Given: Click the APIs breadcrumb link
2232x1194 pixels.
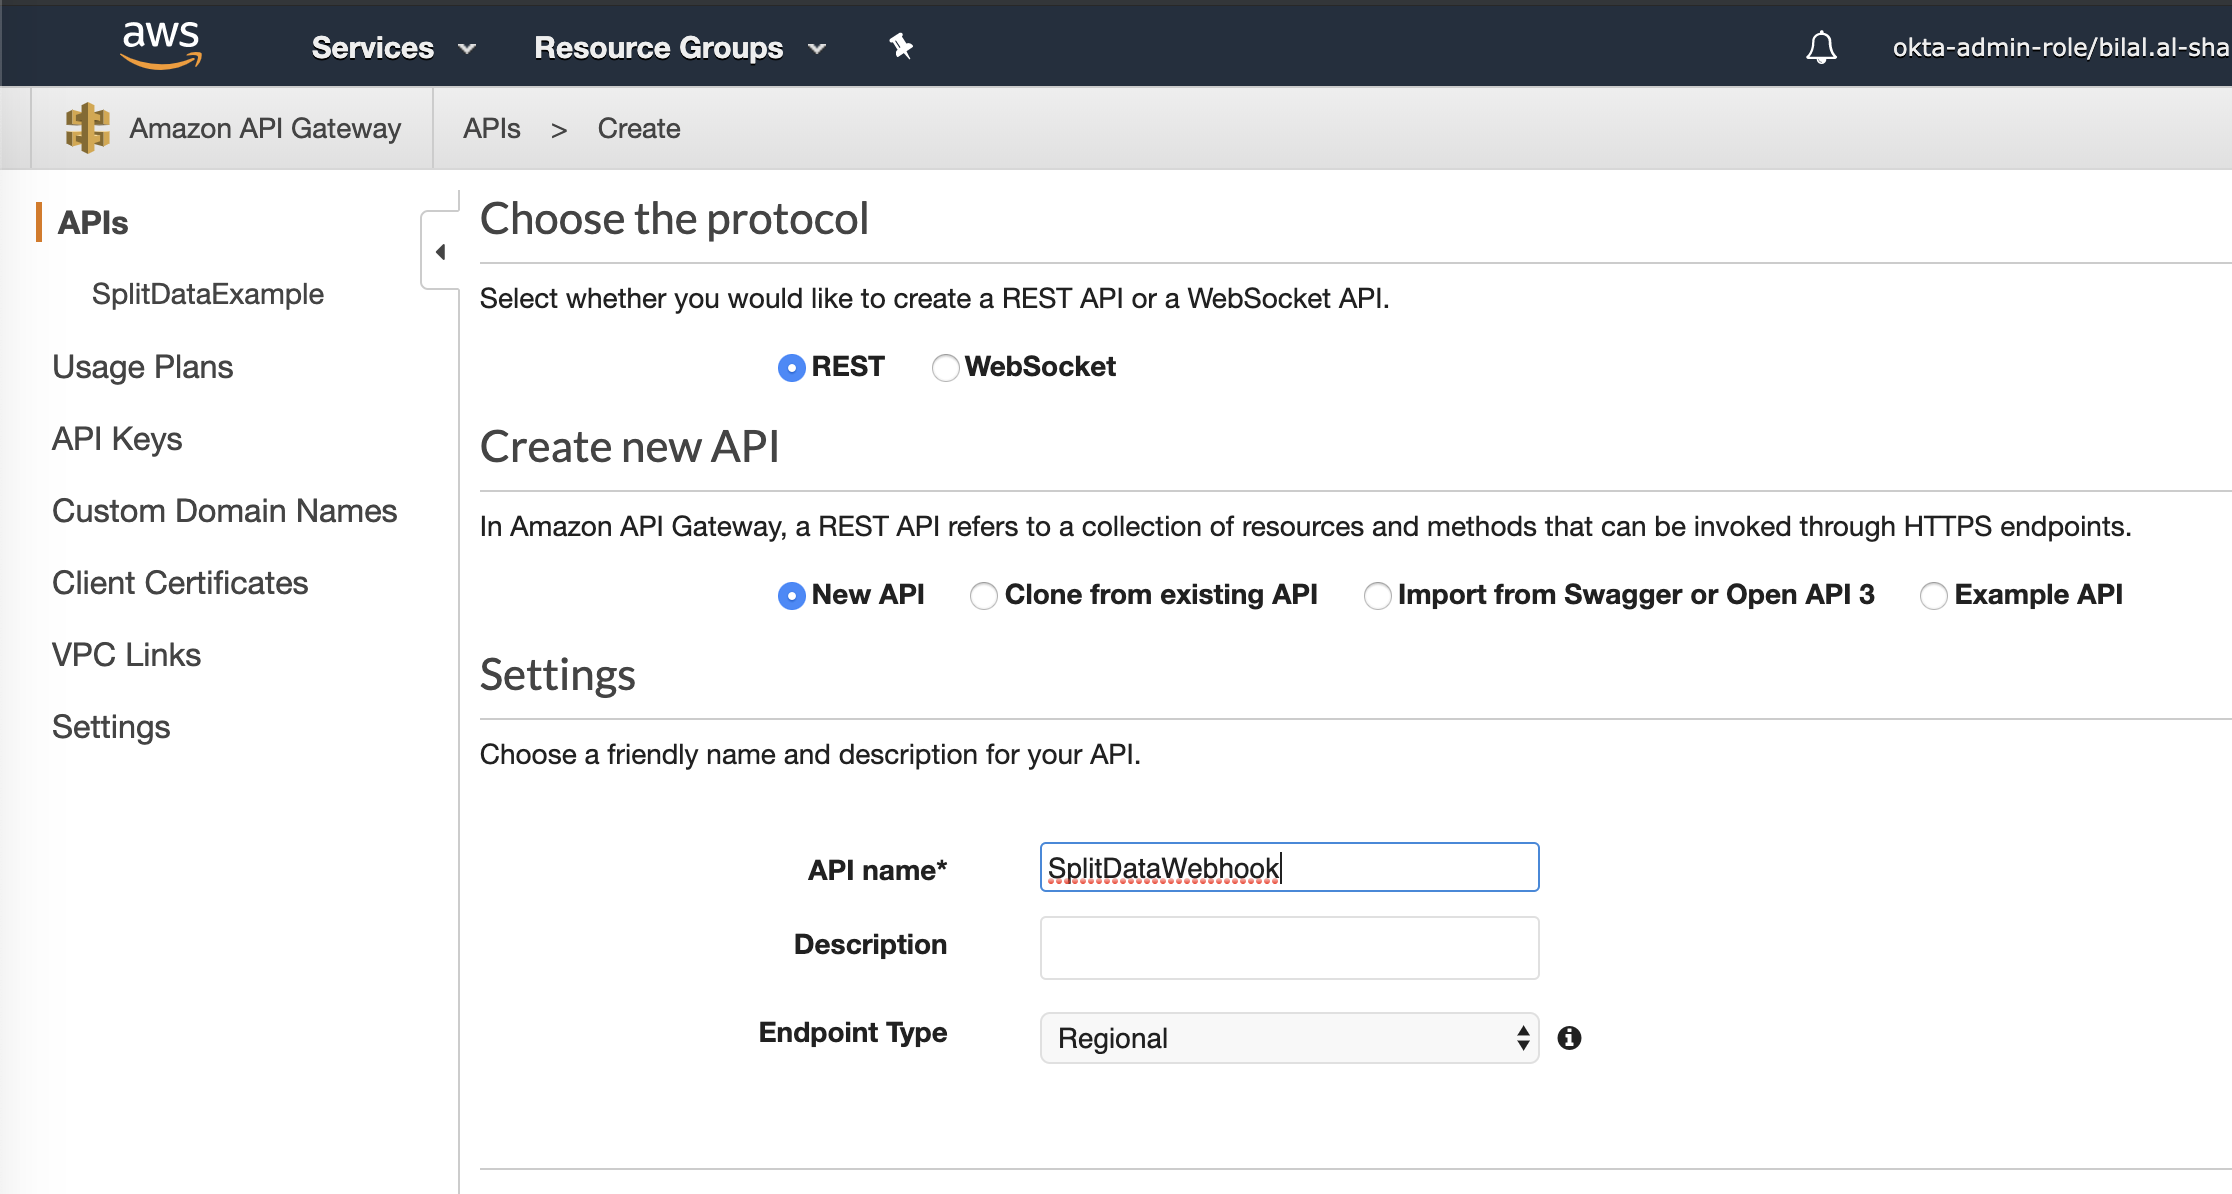Looking at the screenshot, I should click(491, 128).
